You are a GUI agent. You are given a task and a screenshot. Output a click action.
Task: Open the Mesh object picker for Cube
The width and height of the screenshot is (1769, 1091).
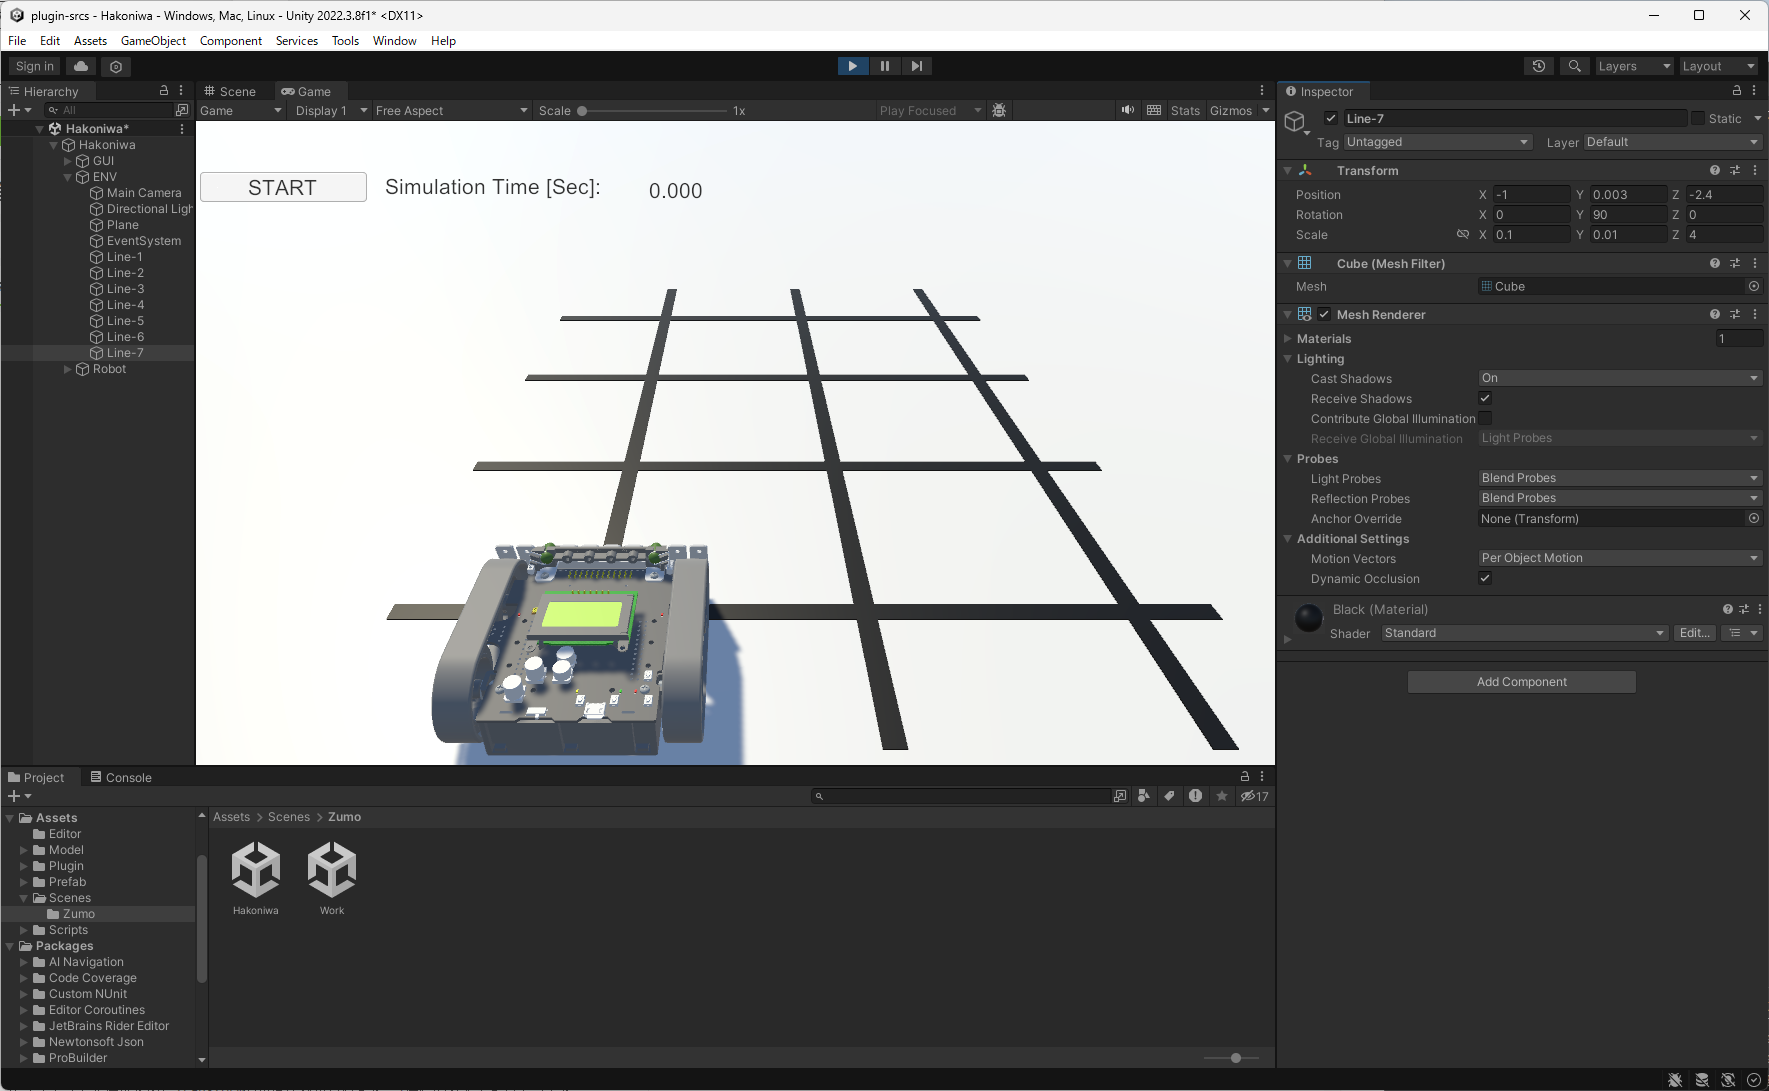(x=1754, y=286)
